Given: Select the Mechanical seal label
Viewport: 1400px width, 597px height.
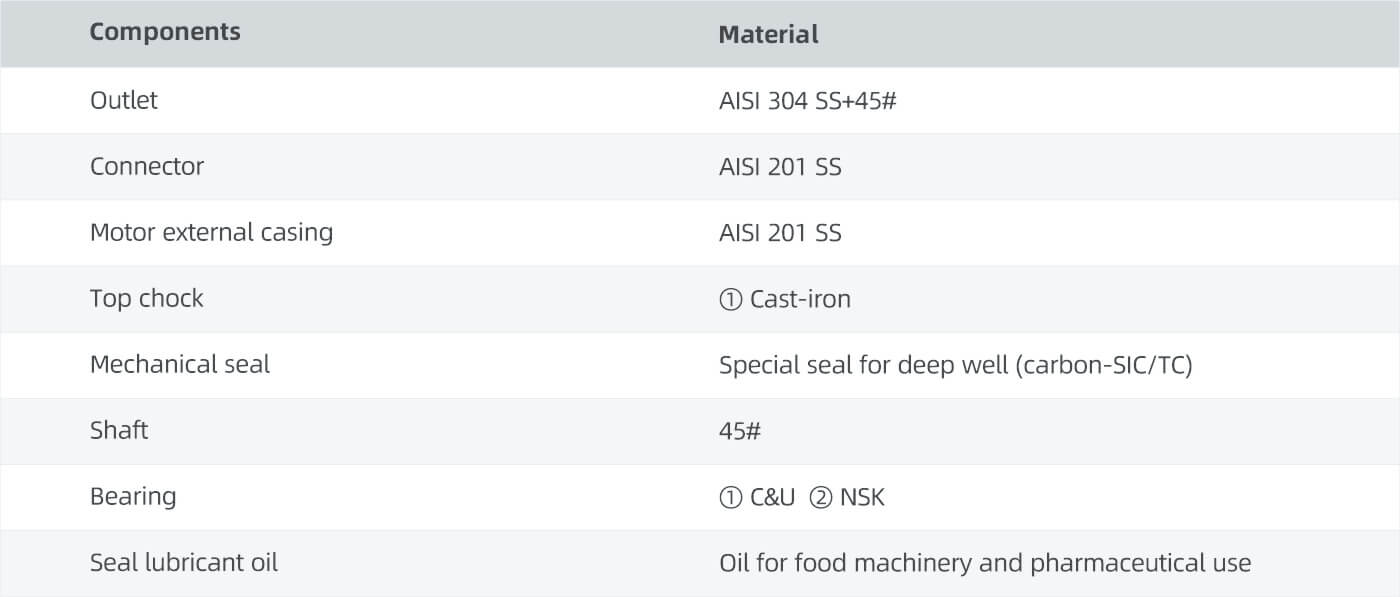Looking at the screenshot, I should coord(180,365).
